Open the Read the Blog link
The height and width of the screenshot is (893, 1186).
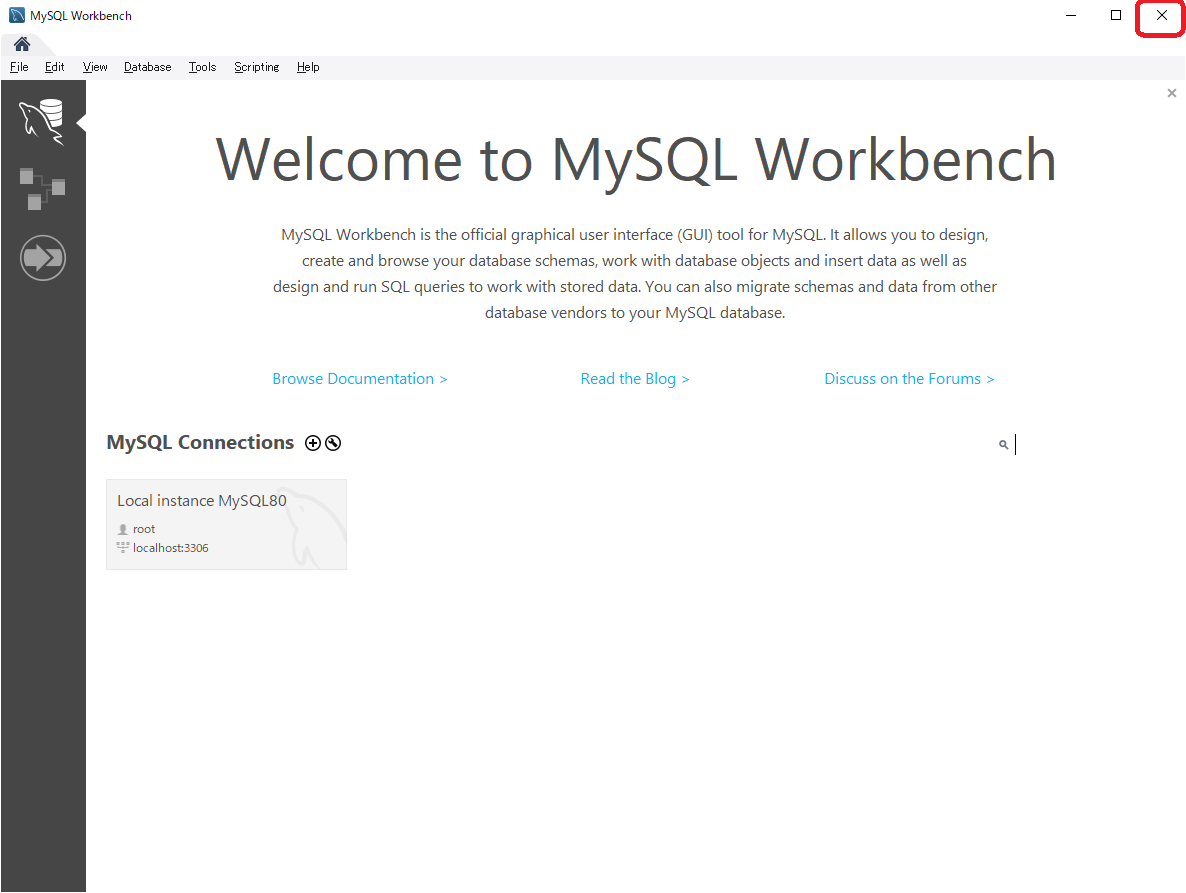point(634,379)
